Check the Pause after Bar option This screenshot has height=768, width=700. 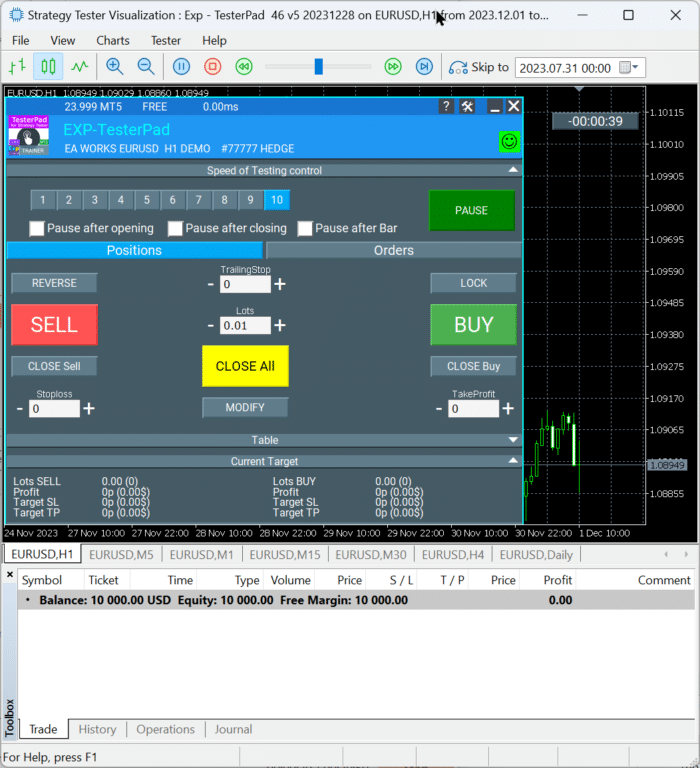305,228
